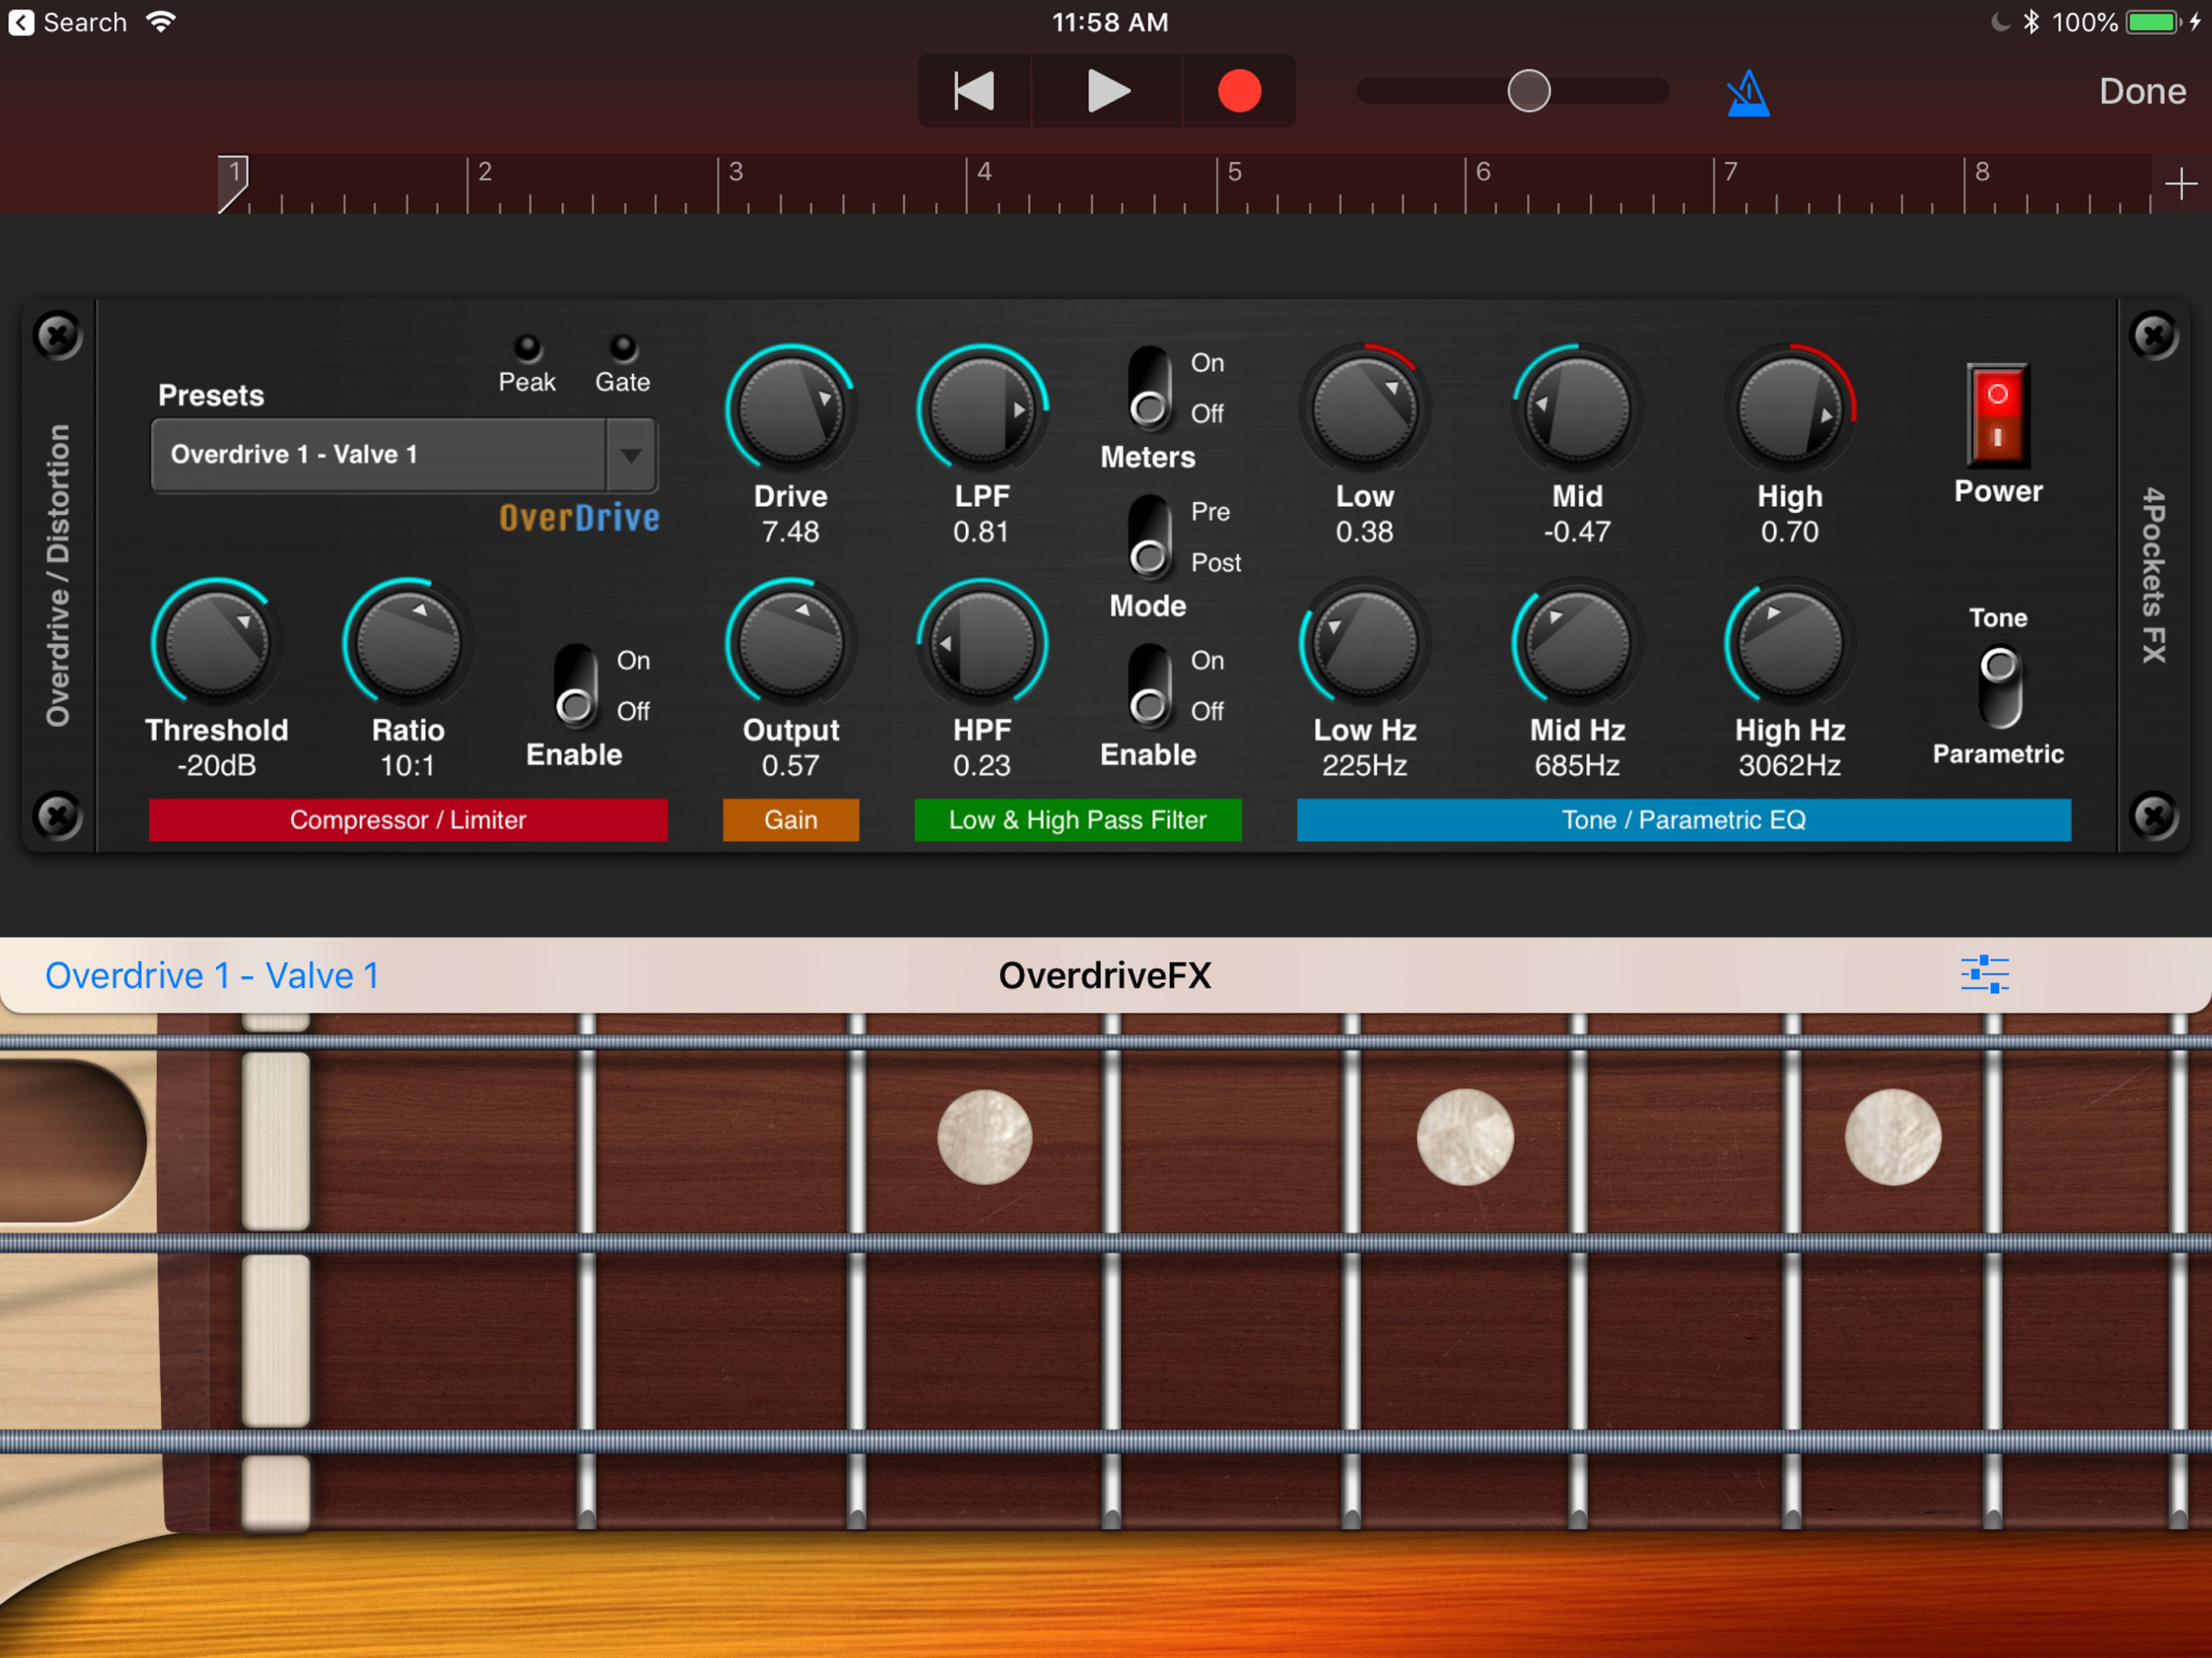The image size is (2212, 1658).
Task: Open track controls mixer sliders icon
Action: coord(1984,974)
